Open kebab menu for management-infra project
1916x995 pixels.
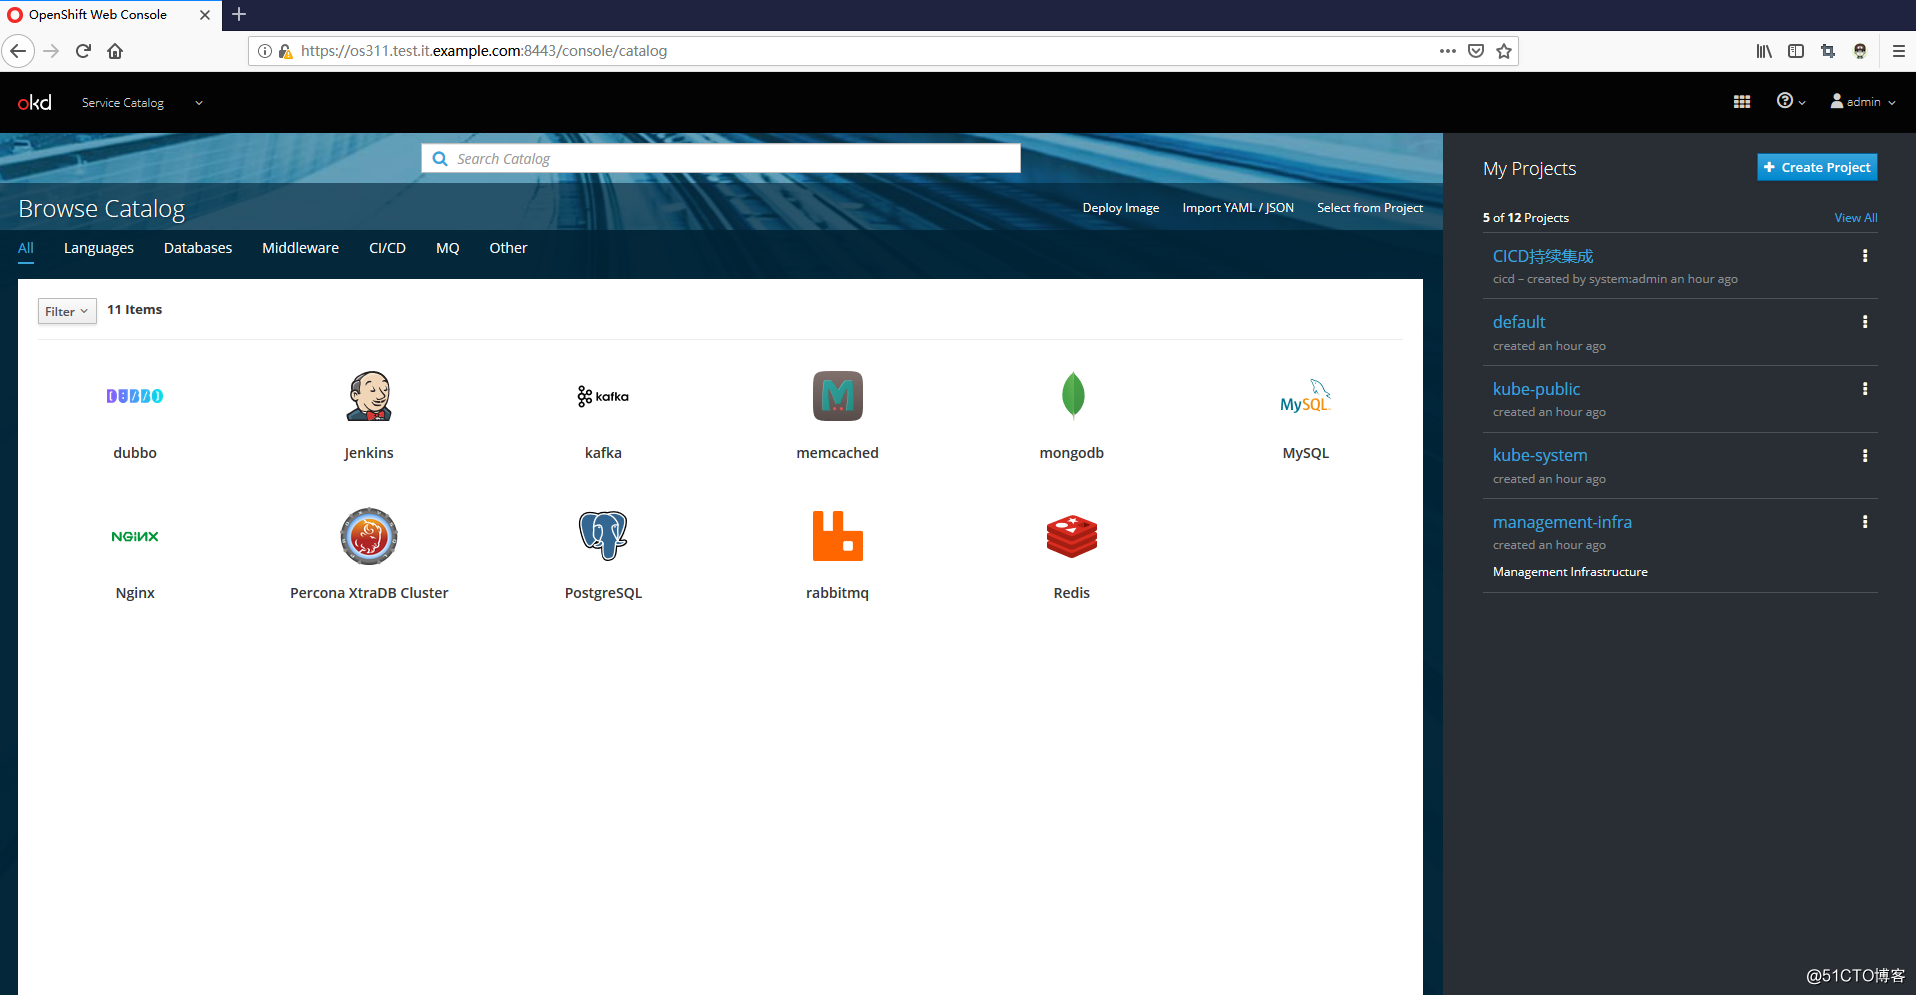pyautogui.click(x=1865, y=522)
